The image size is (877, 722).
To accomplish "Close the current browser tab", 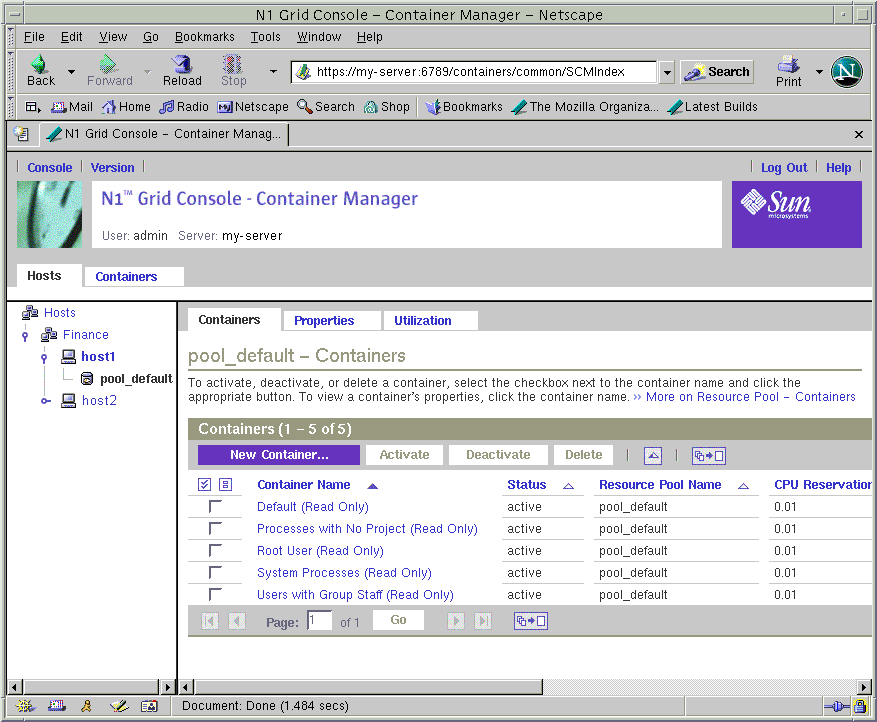I will pos(859,134).
